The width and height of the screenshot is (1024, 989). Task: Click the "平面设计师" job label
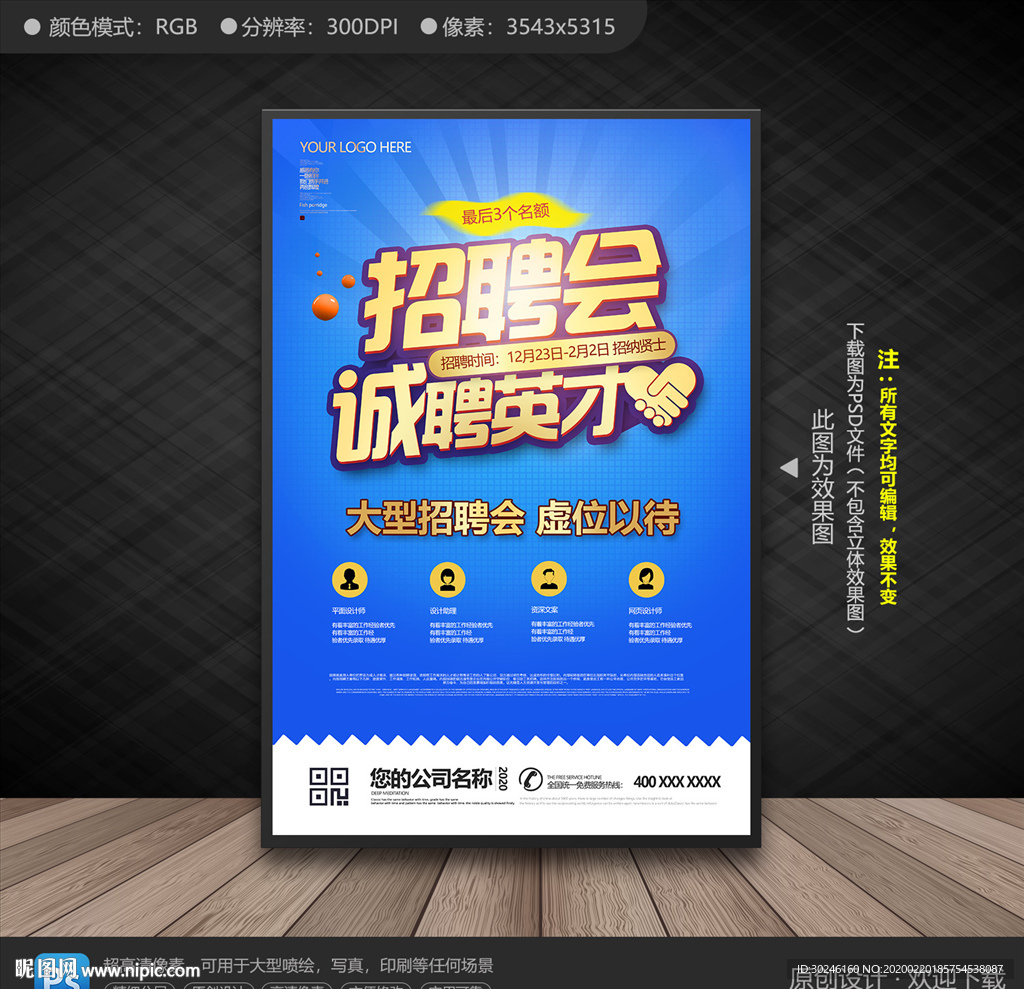click(x=348, y=611)
